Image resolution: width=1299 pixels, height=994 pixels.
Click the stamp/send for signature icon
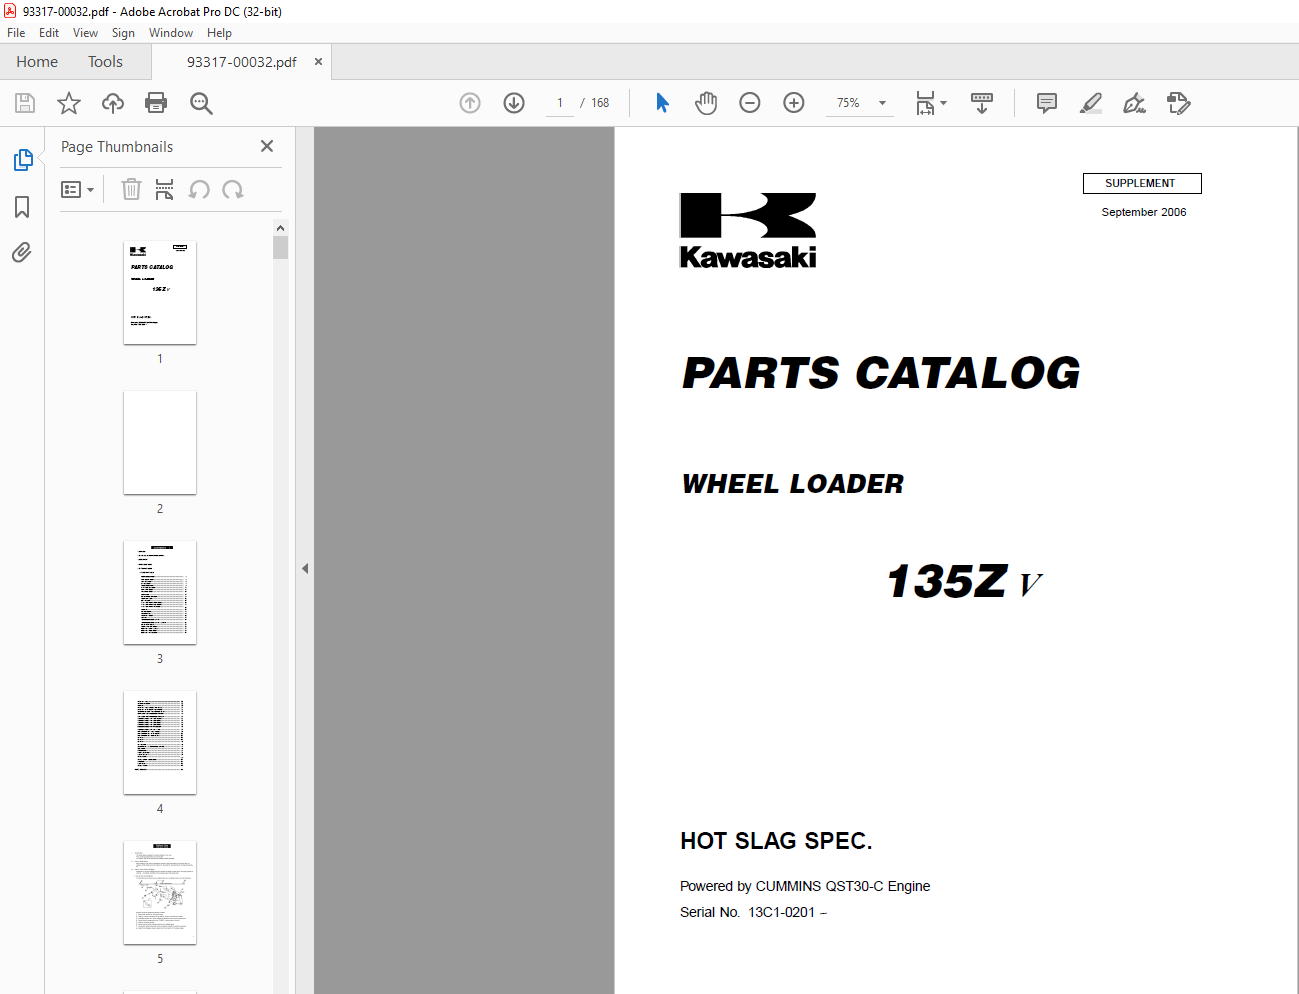(x=1178, y=103)
